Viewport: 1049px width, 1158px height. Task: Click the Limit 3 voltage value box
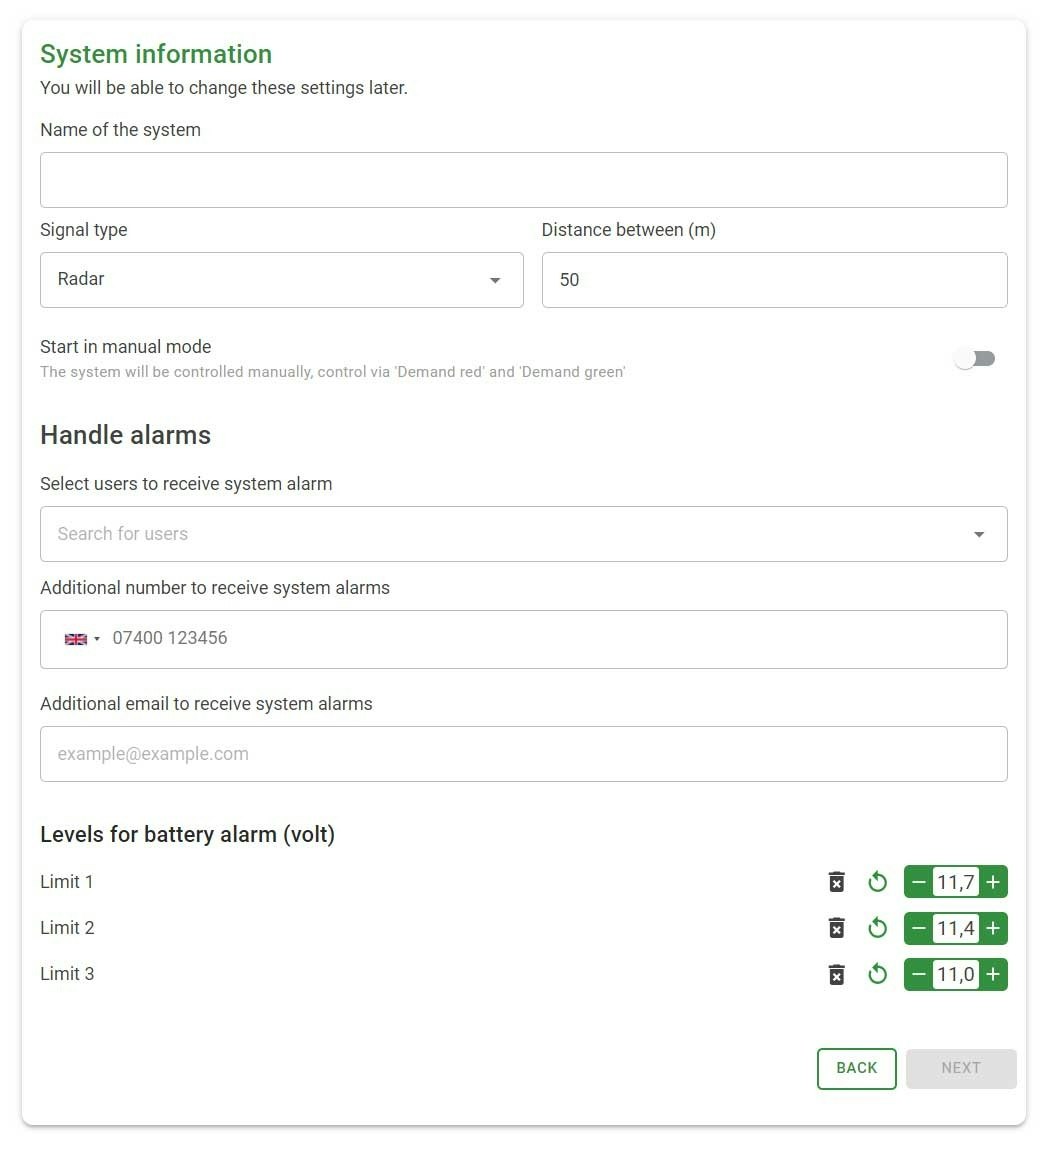click(956, 974)
